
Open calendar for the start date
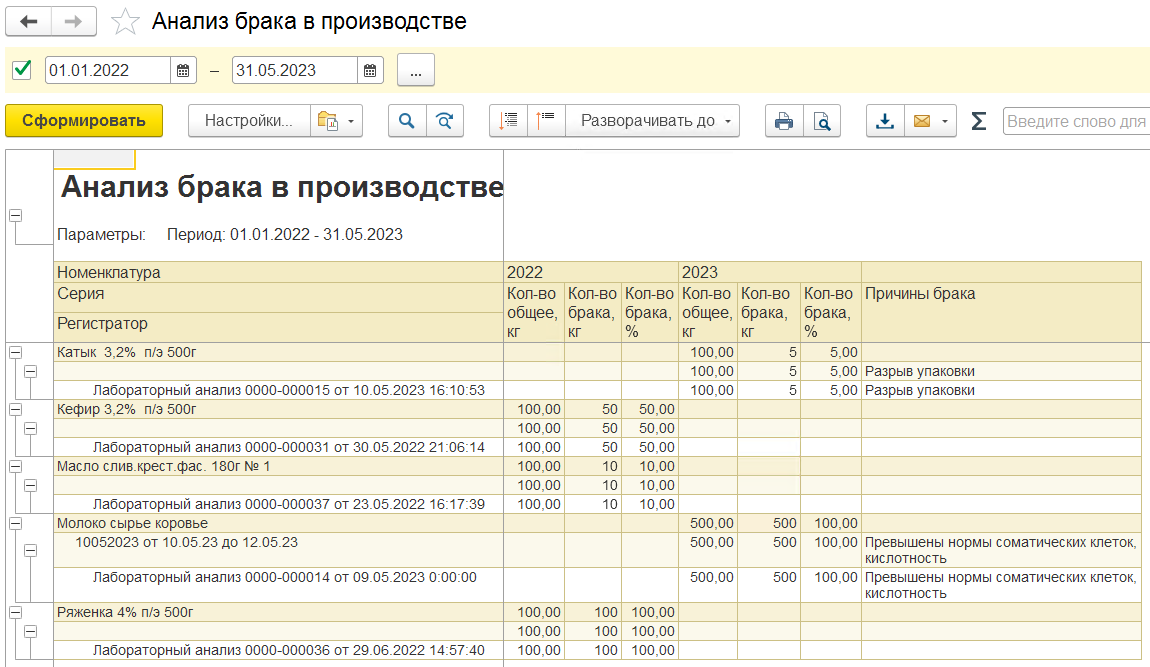pos(183,70)
